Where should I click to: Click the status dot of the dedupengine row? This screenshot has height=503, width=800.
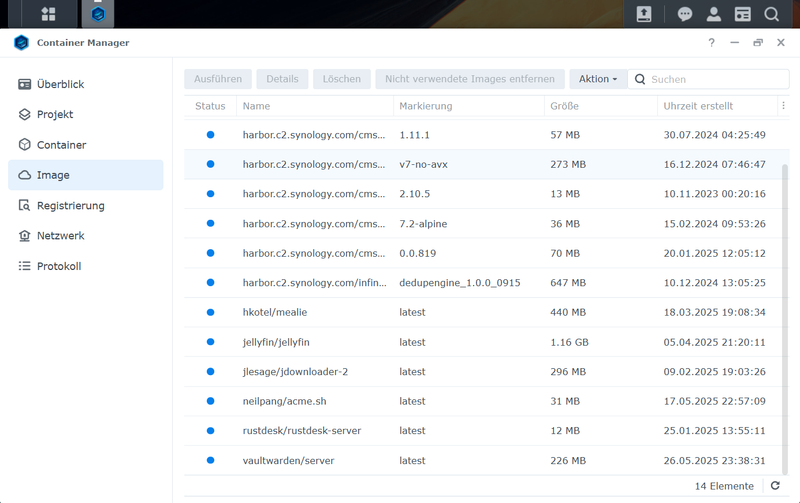click(210, 283)
